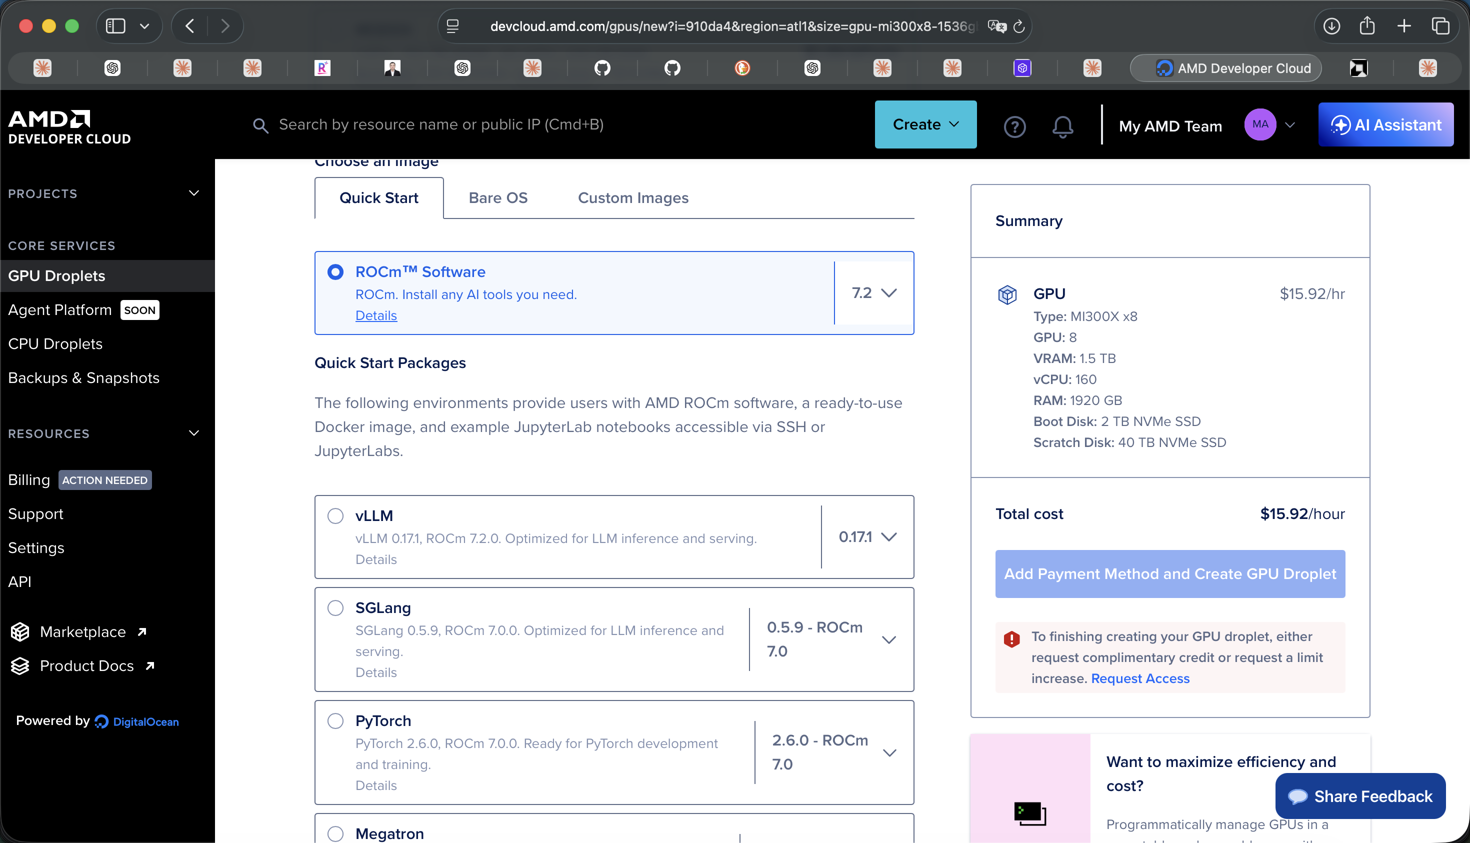The height and width of the screenshot is (843, 1470).
Task: Click Add Payment Method and Create GPU Droplet
Action: point(1170,574)
